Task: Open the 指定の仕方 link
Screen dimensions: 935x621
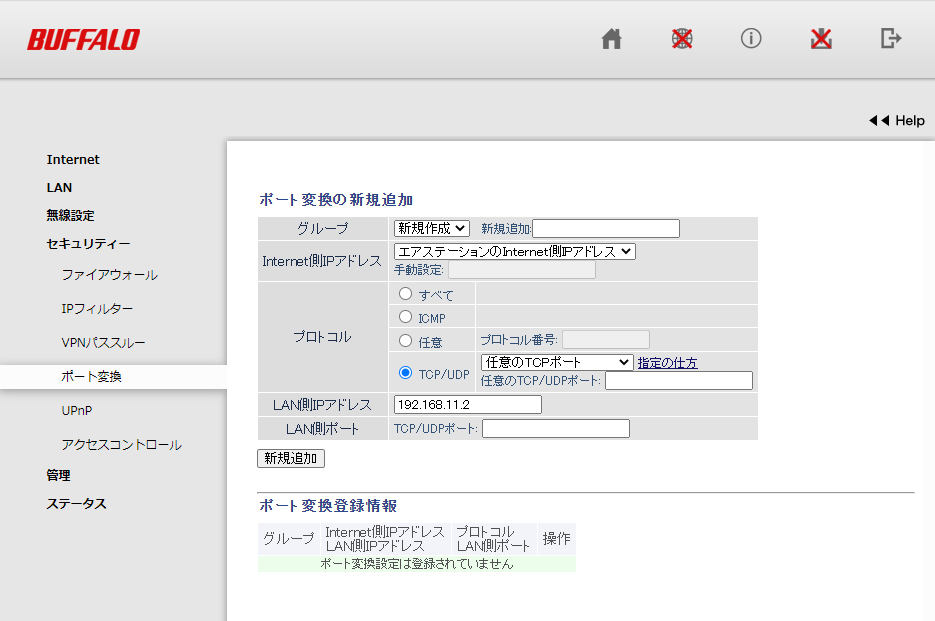Action: [x=667, y=363]
